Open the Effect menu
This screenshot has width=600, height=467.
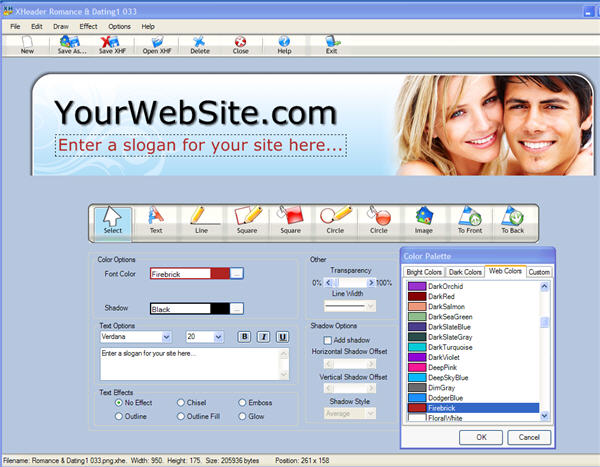click(89, 25)
